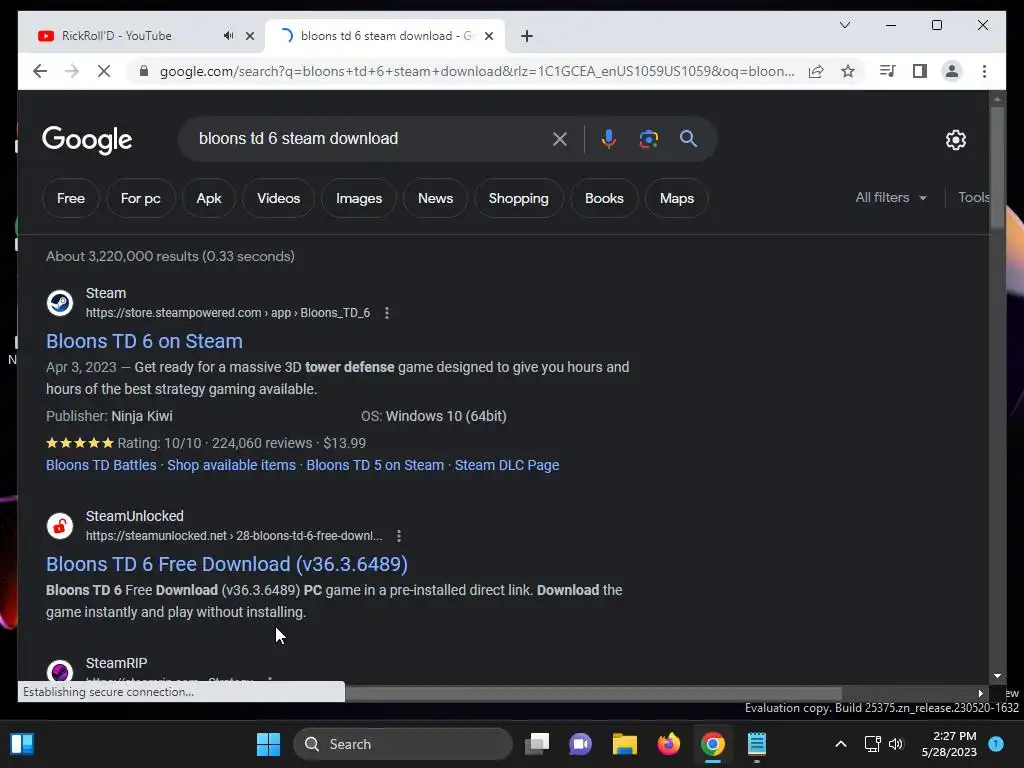Apply the For pc filter chip
This screenshot has width=1024, height=768.
[140, 198]
